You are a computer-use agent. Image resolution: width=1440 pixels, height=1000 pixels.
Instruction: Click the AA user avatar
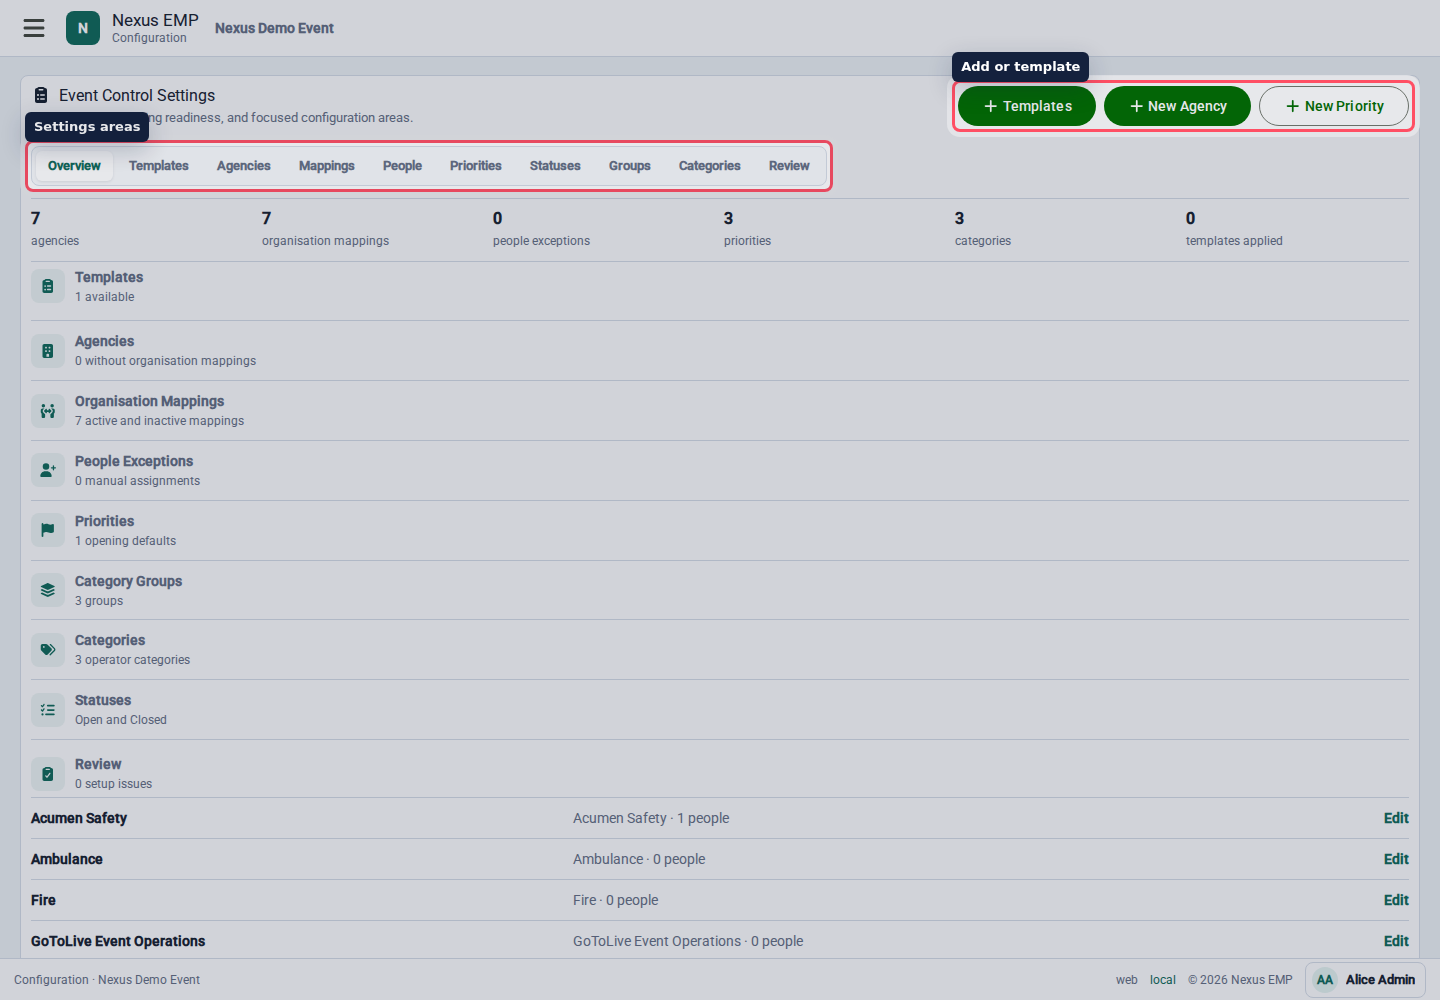click(x=1325, y=980)
